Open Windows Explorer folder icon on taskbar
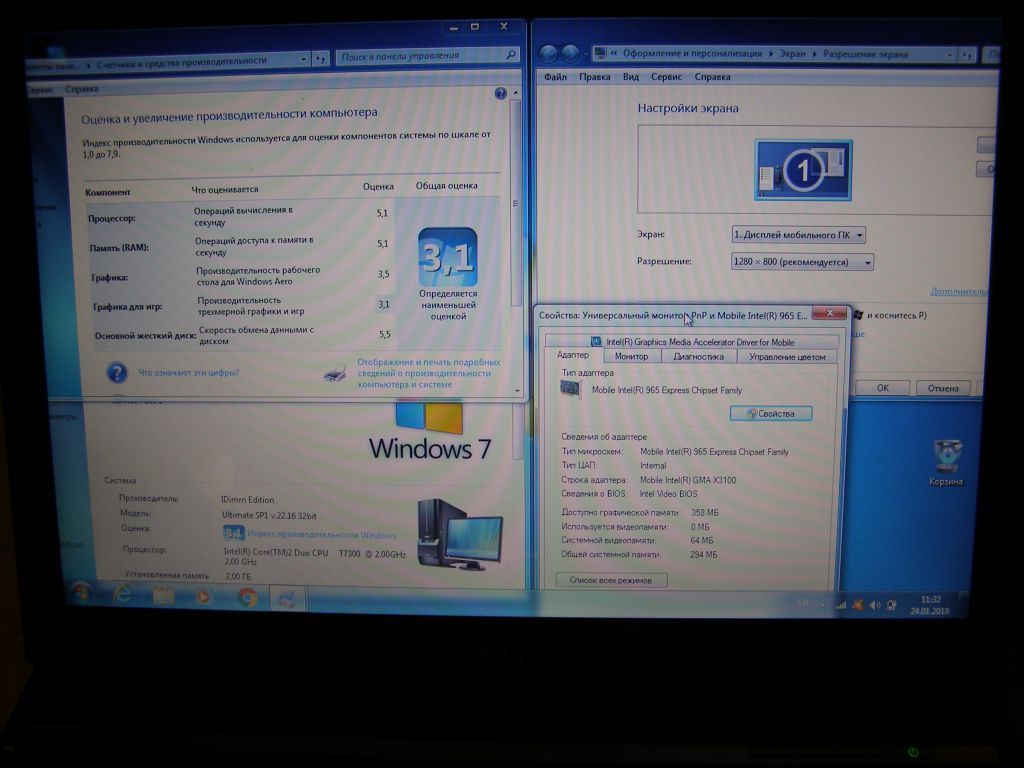1024x768 pixels. click(163, 595)
